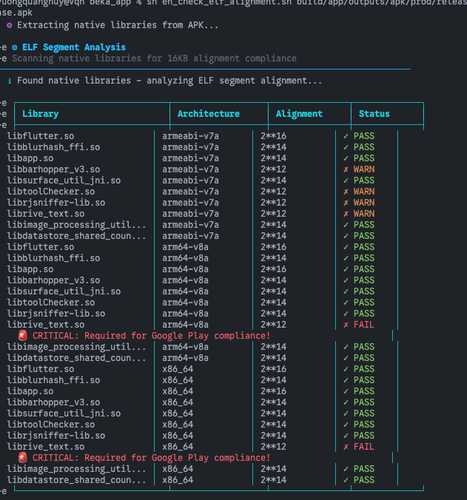Screen dimensions: 467x500
Task: Click arm64-v8a architecture cell of libblurhash_ffi.so
Action: [x=185, y=258]
